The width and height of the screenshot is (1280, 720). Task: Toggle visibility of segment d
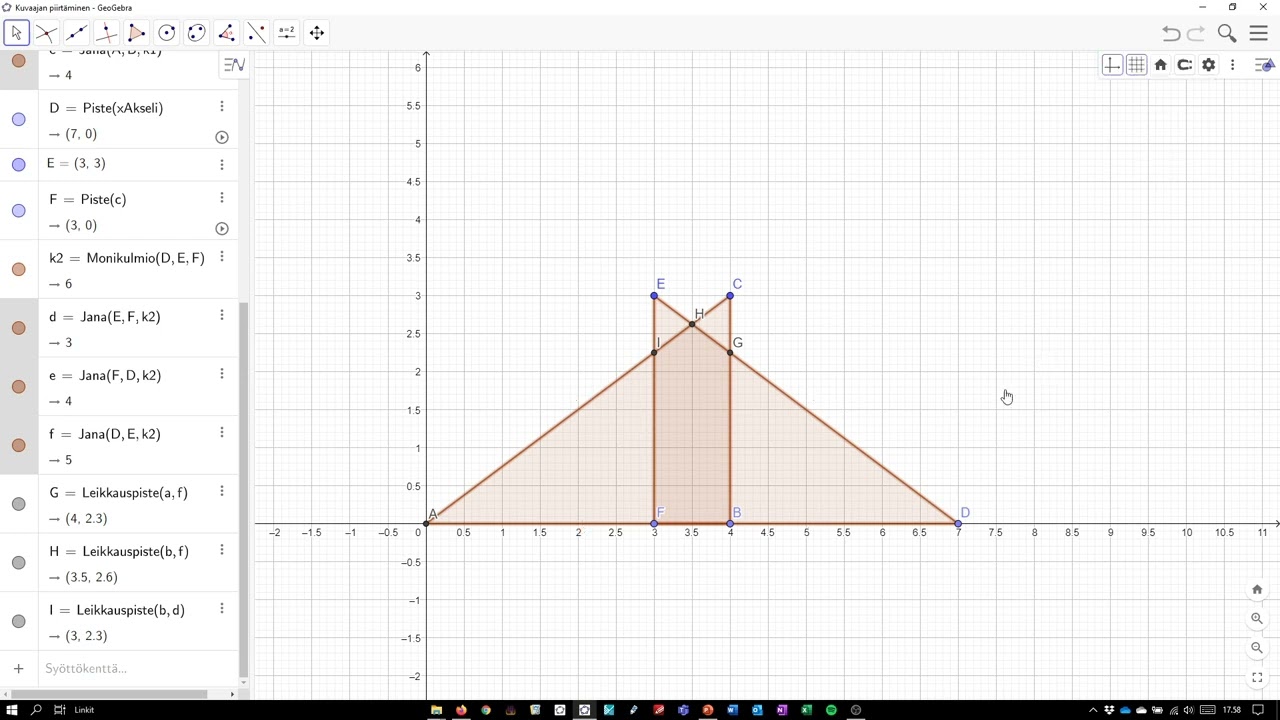19,328
